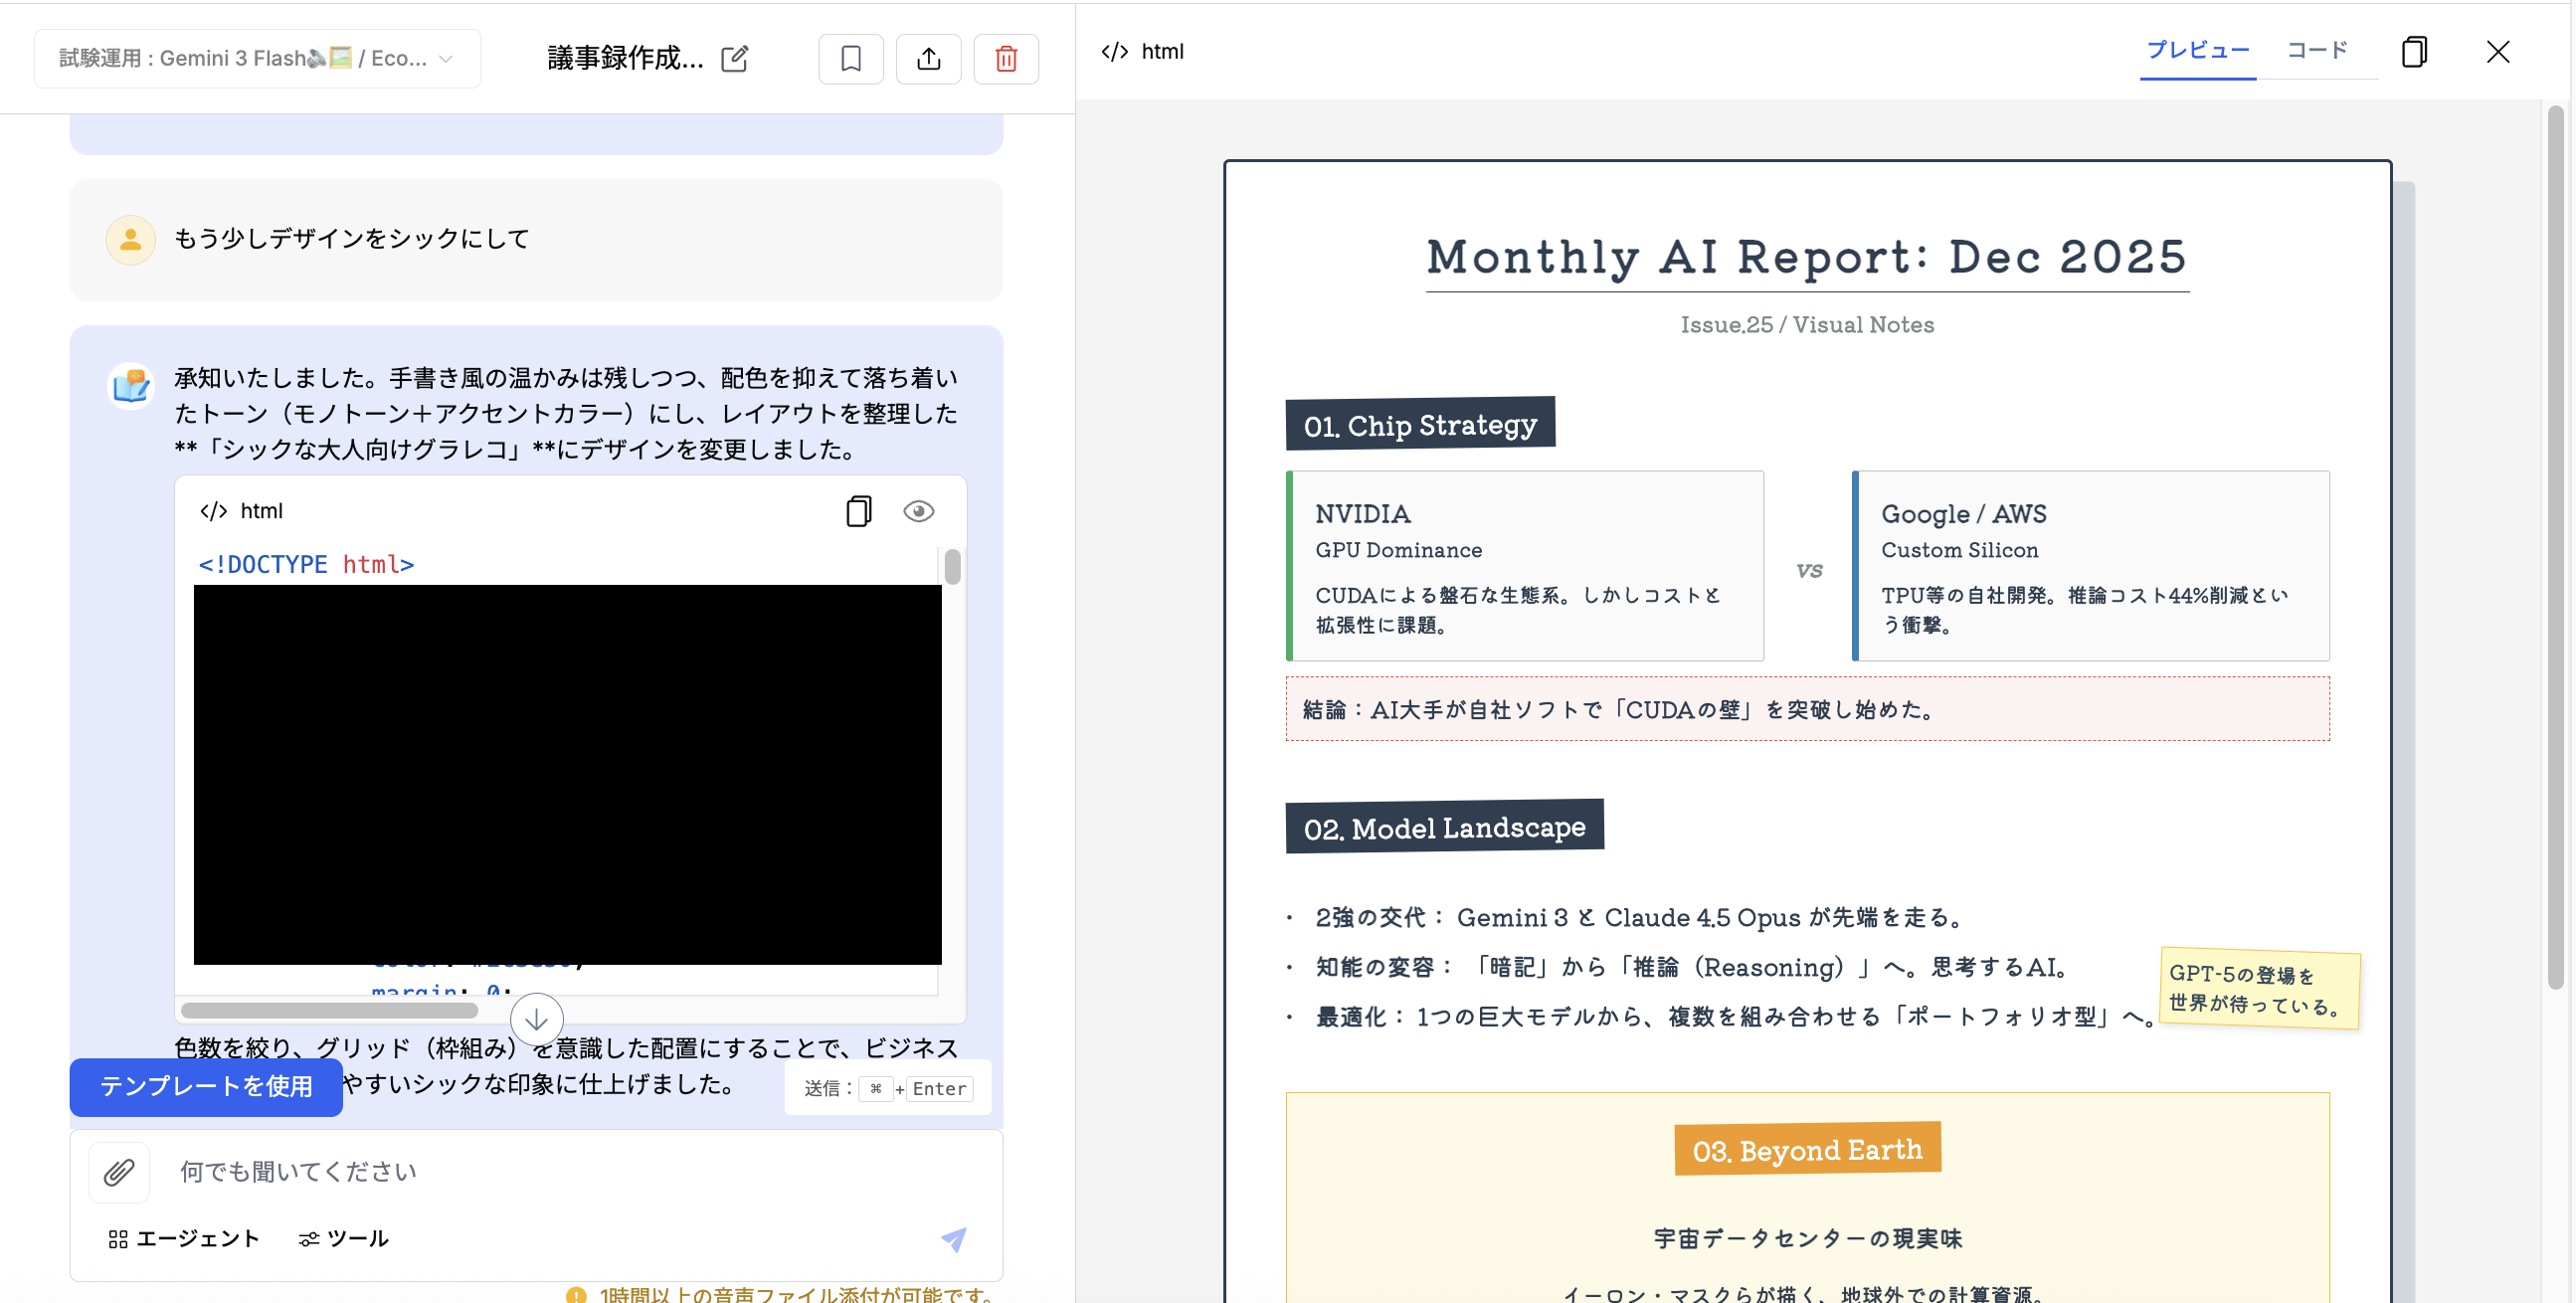This screenshot has width=2576, height=1303.
Task: Click the 01. Chip Strategy section label
Action: click(x=1420, y=425)
